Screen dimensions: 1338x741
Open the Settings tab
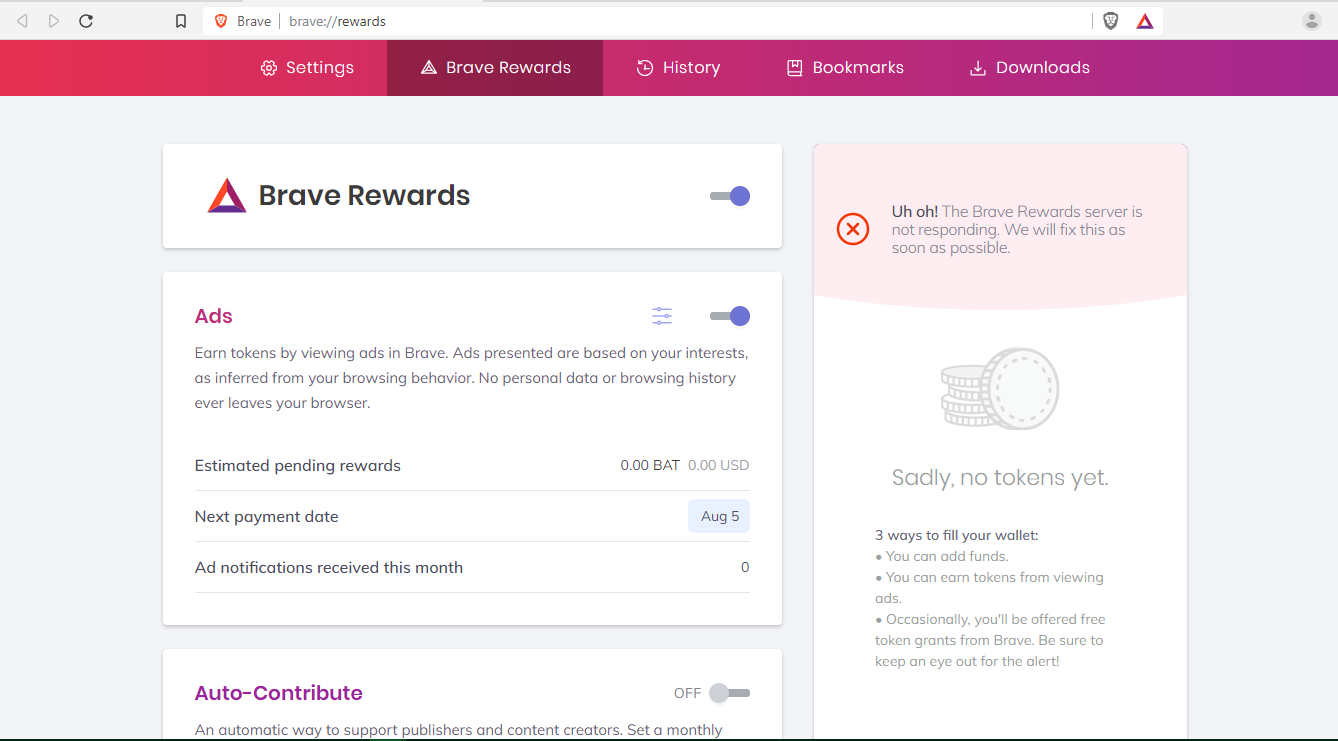307,68
